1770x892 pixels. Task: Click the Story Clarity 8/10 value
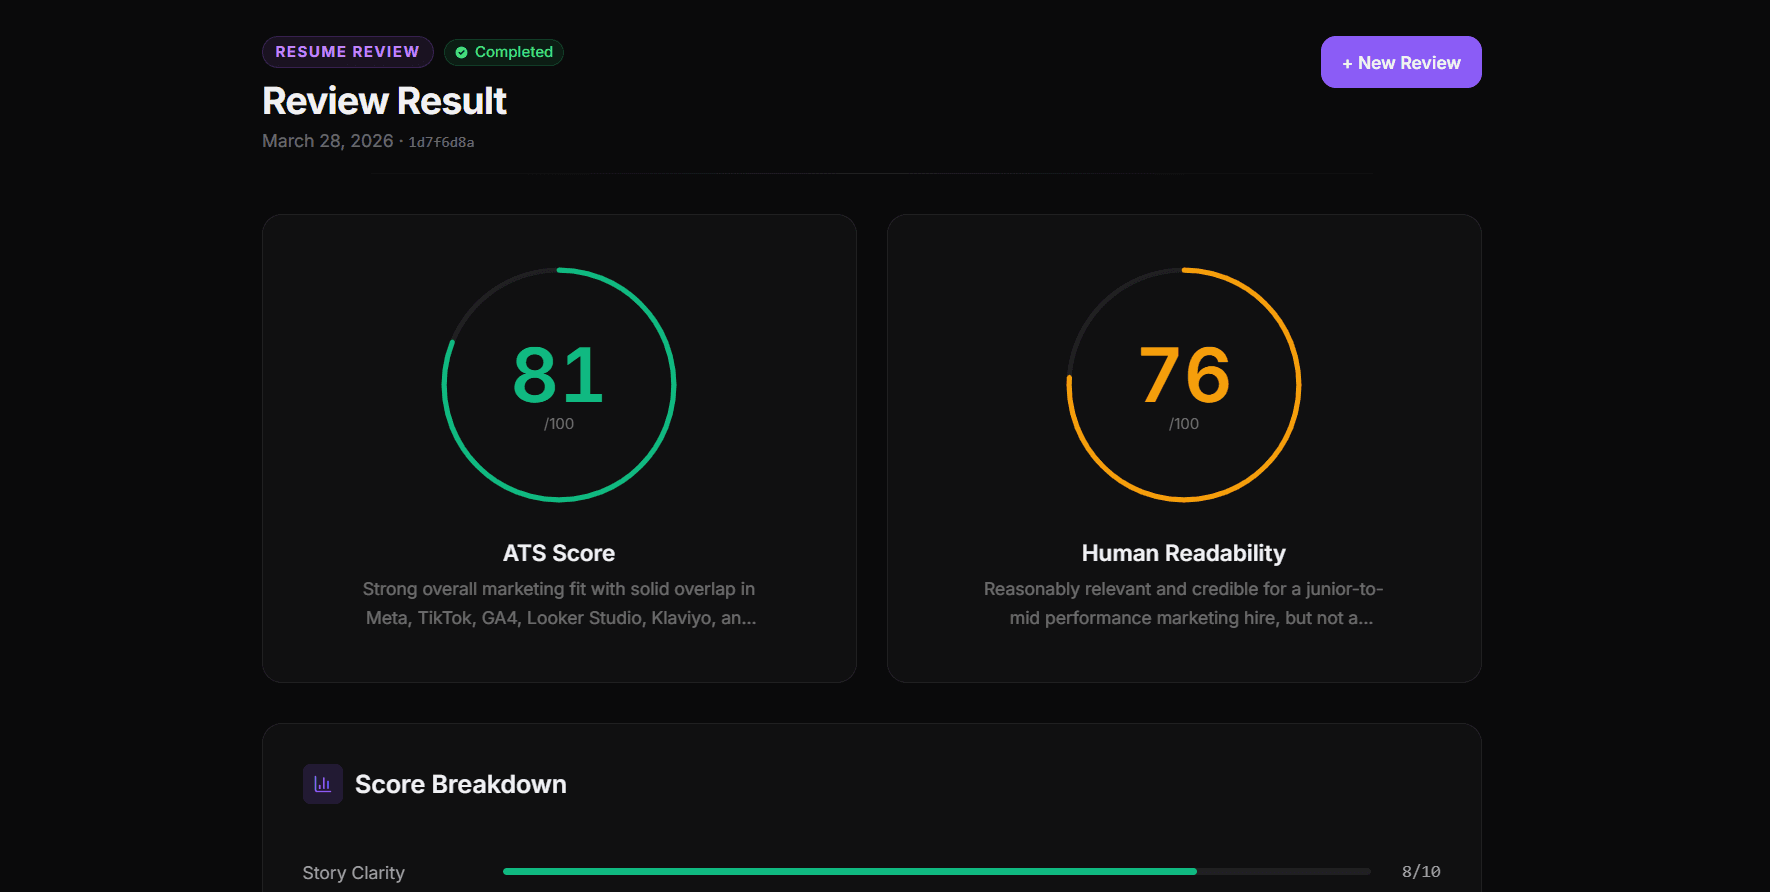coord(1421,872)
